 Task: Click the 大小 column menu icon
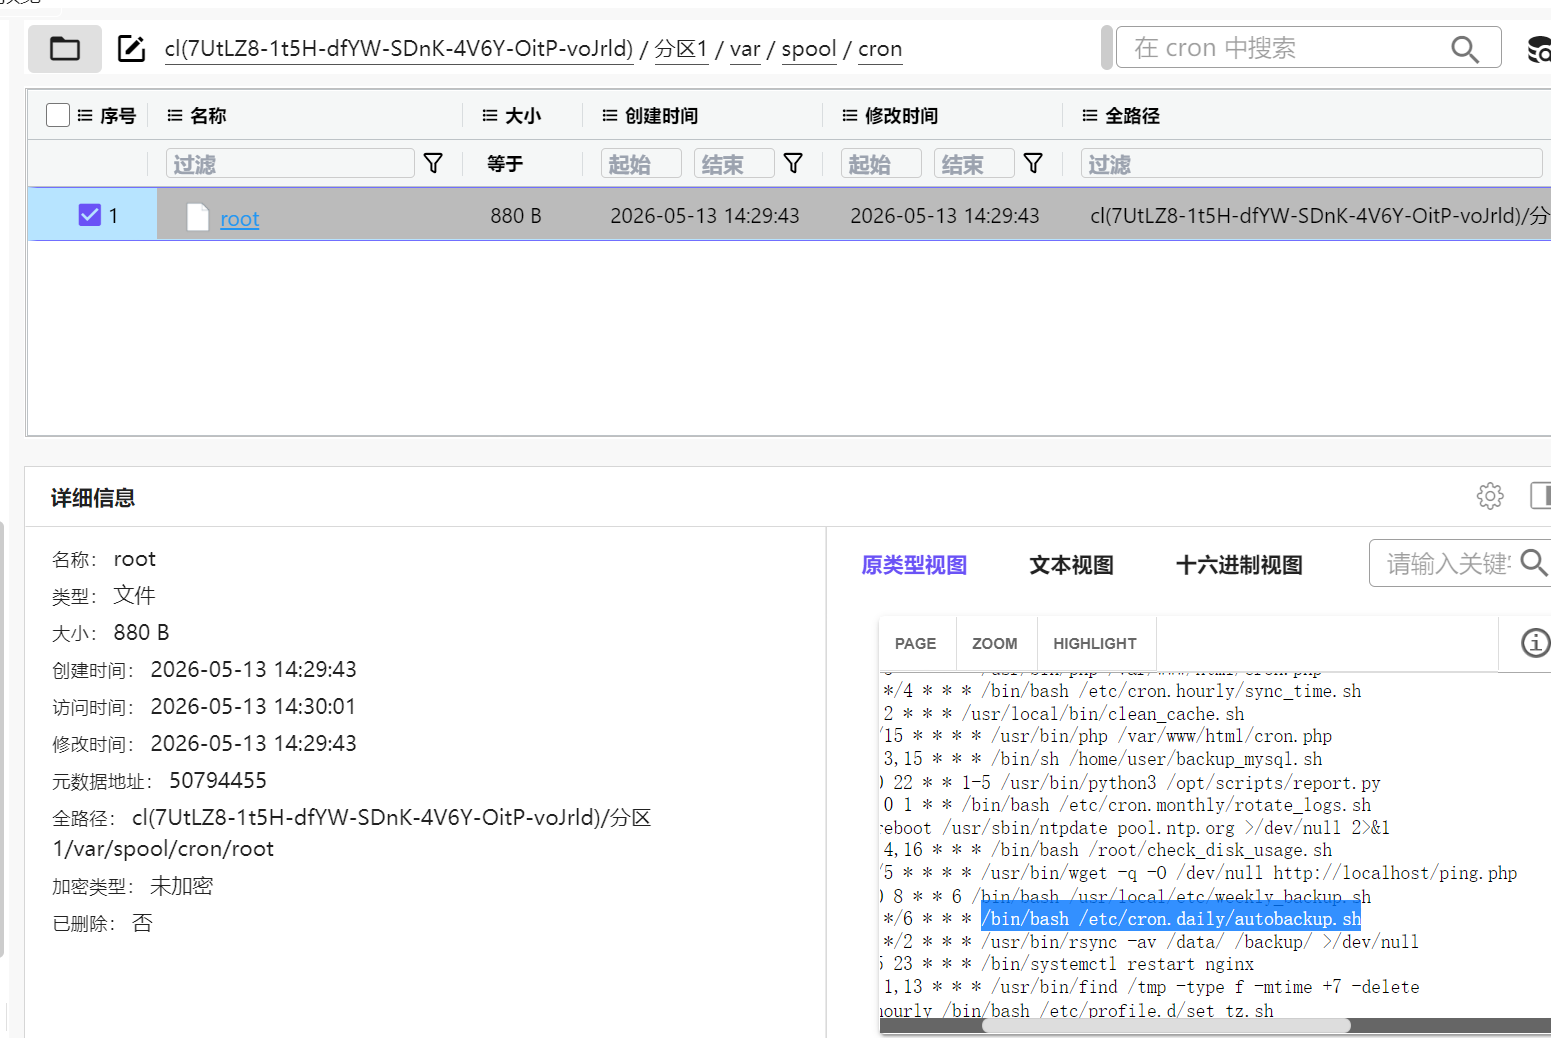(490, 115)
